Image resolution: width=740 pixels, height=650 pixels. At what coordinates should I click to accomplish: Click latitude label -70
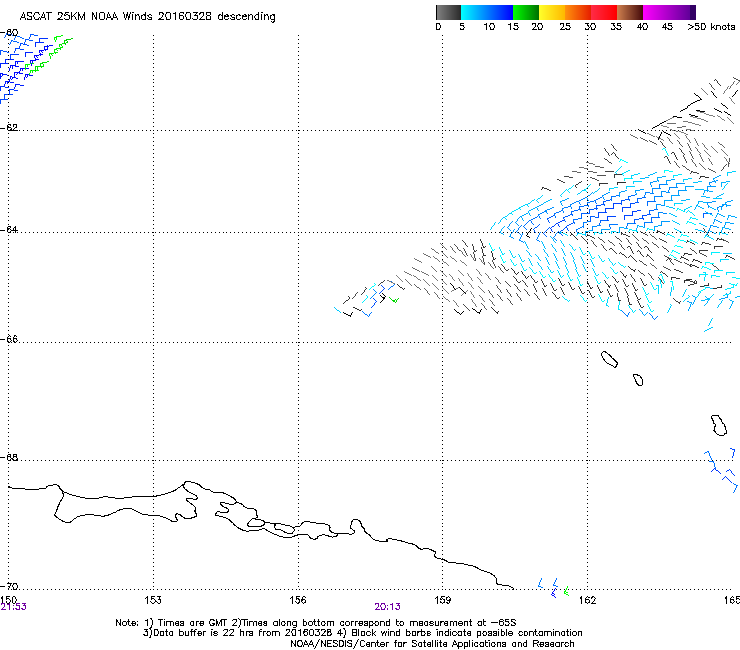pyautogui.click(x=10, y=586)
